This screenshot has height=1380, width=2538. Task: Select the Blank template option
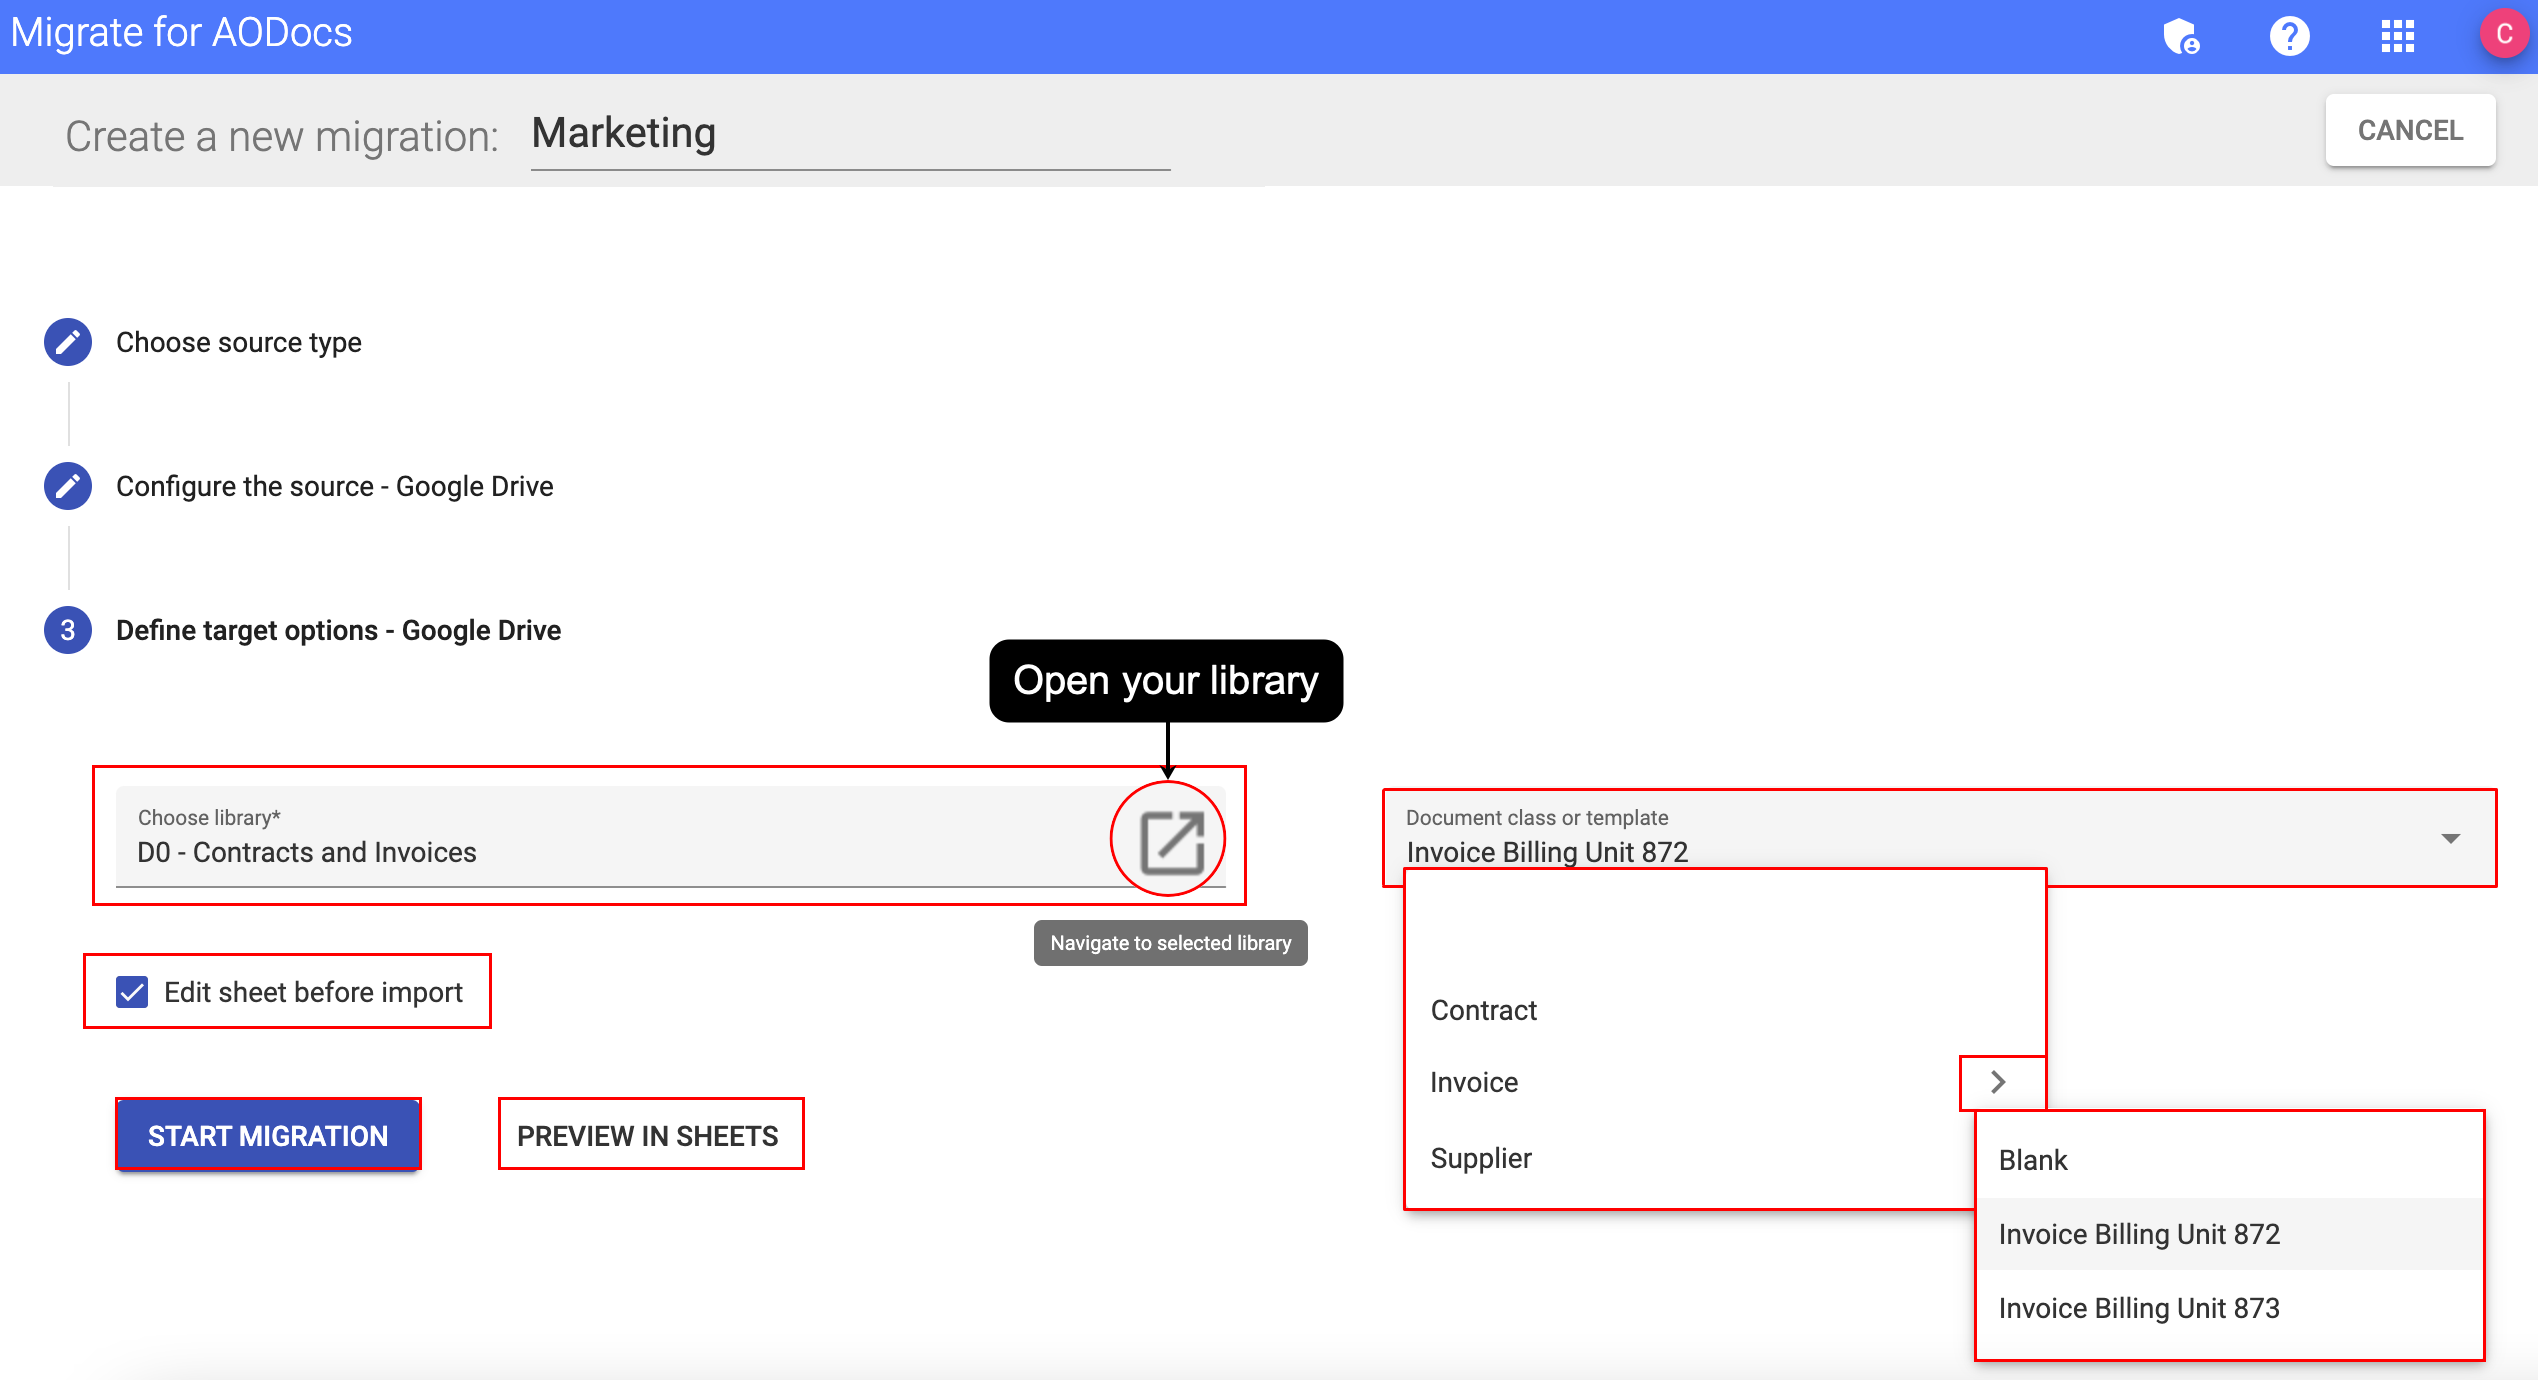[2032, 1160]
